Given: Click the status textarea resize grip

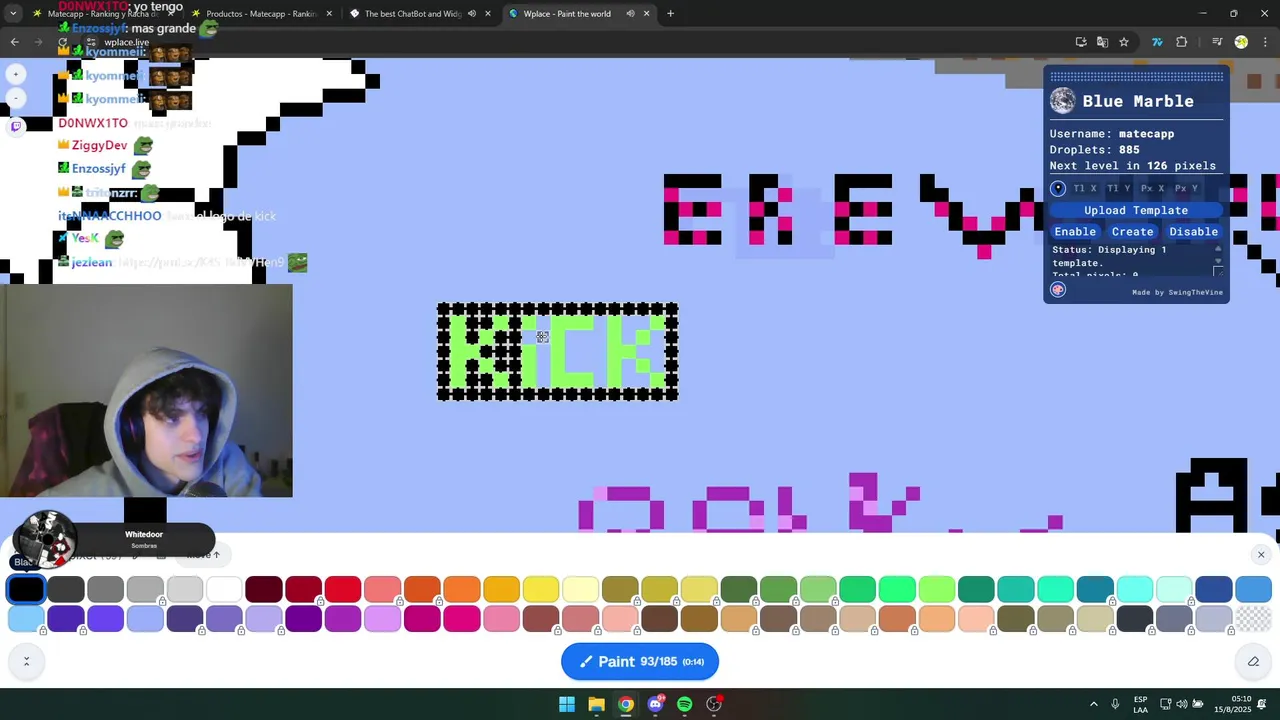Looking at the screenshot, I should click(1218, 271).
